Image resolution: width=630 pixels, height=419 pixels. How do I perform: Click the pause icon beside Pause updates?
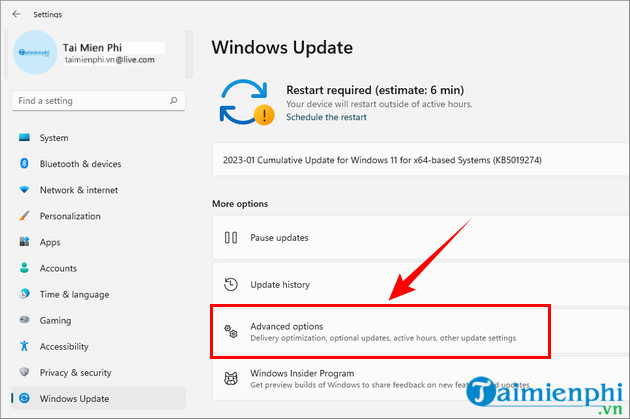(231, 238)
